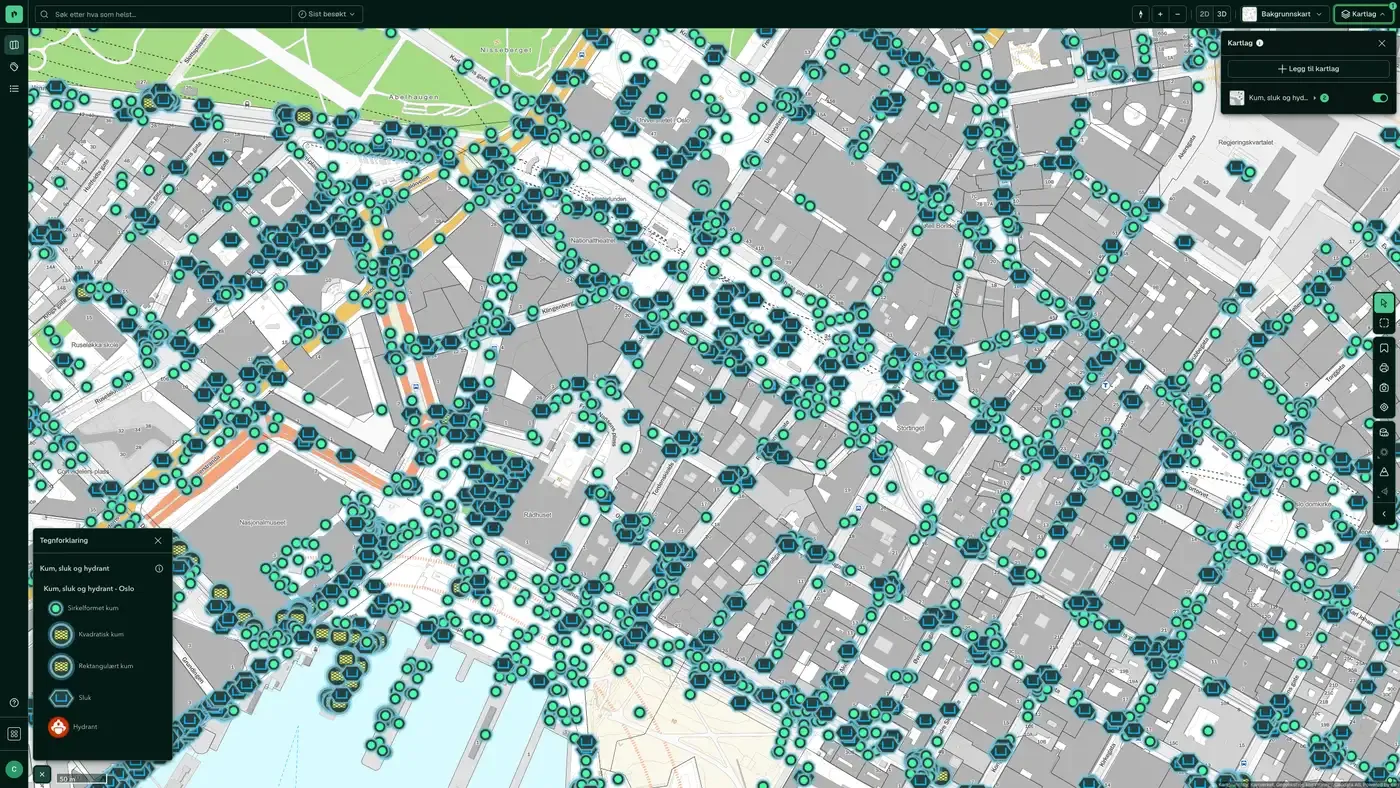Open the map panel icon in the left sidebar
1400x788 pixels.
(x=14, y=45)
